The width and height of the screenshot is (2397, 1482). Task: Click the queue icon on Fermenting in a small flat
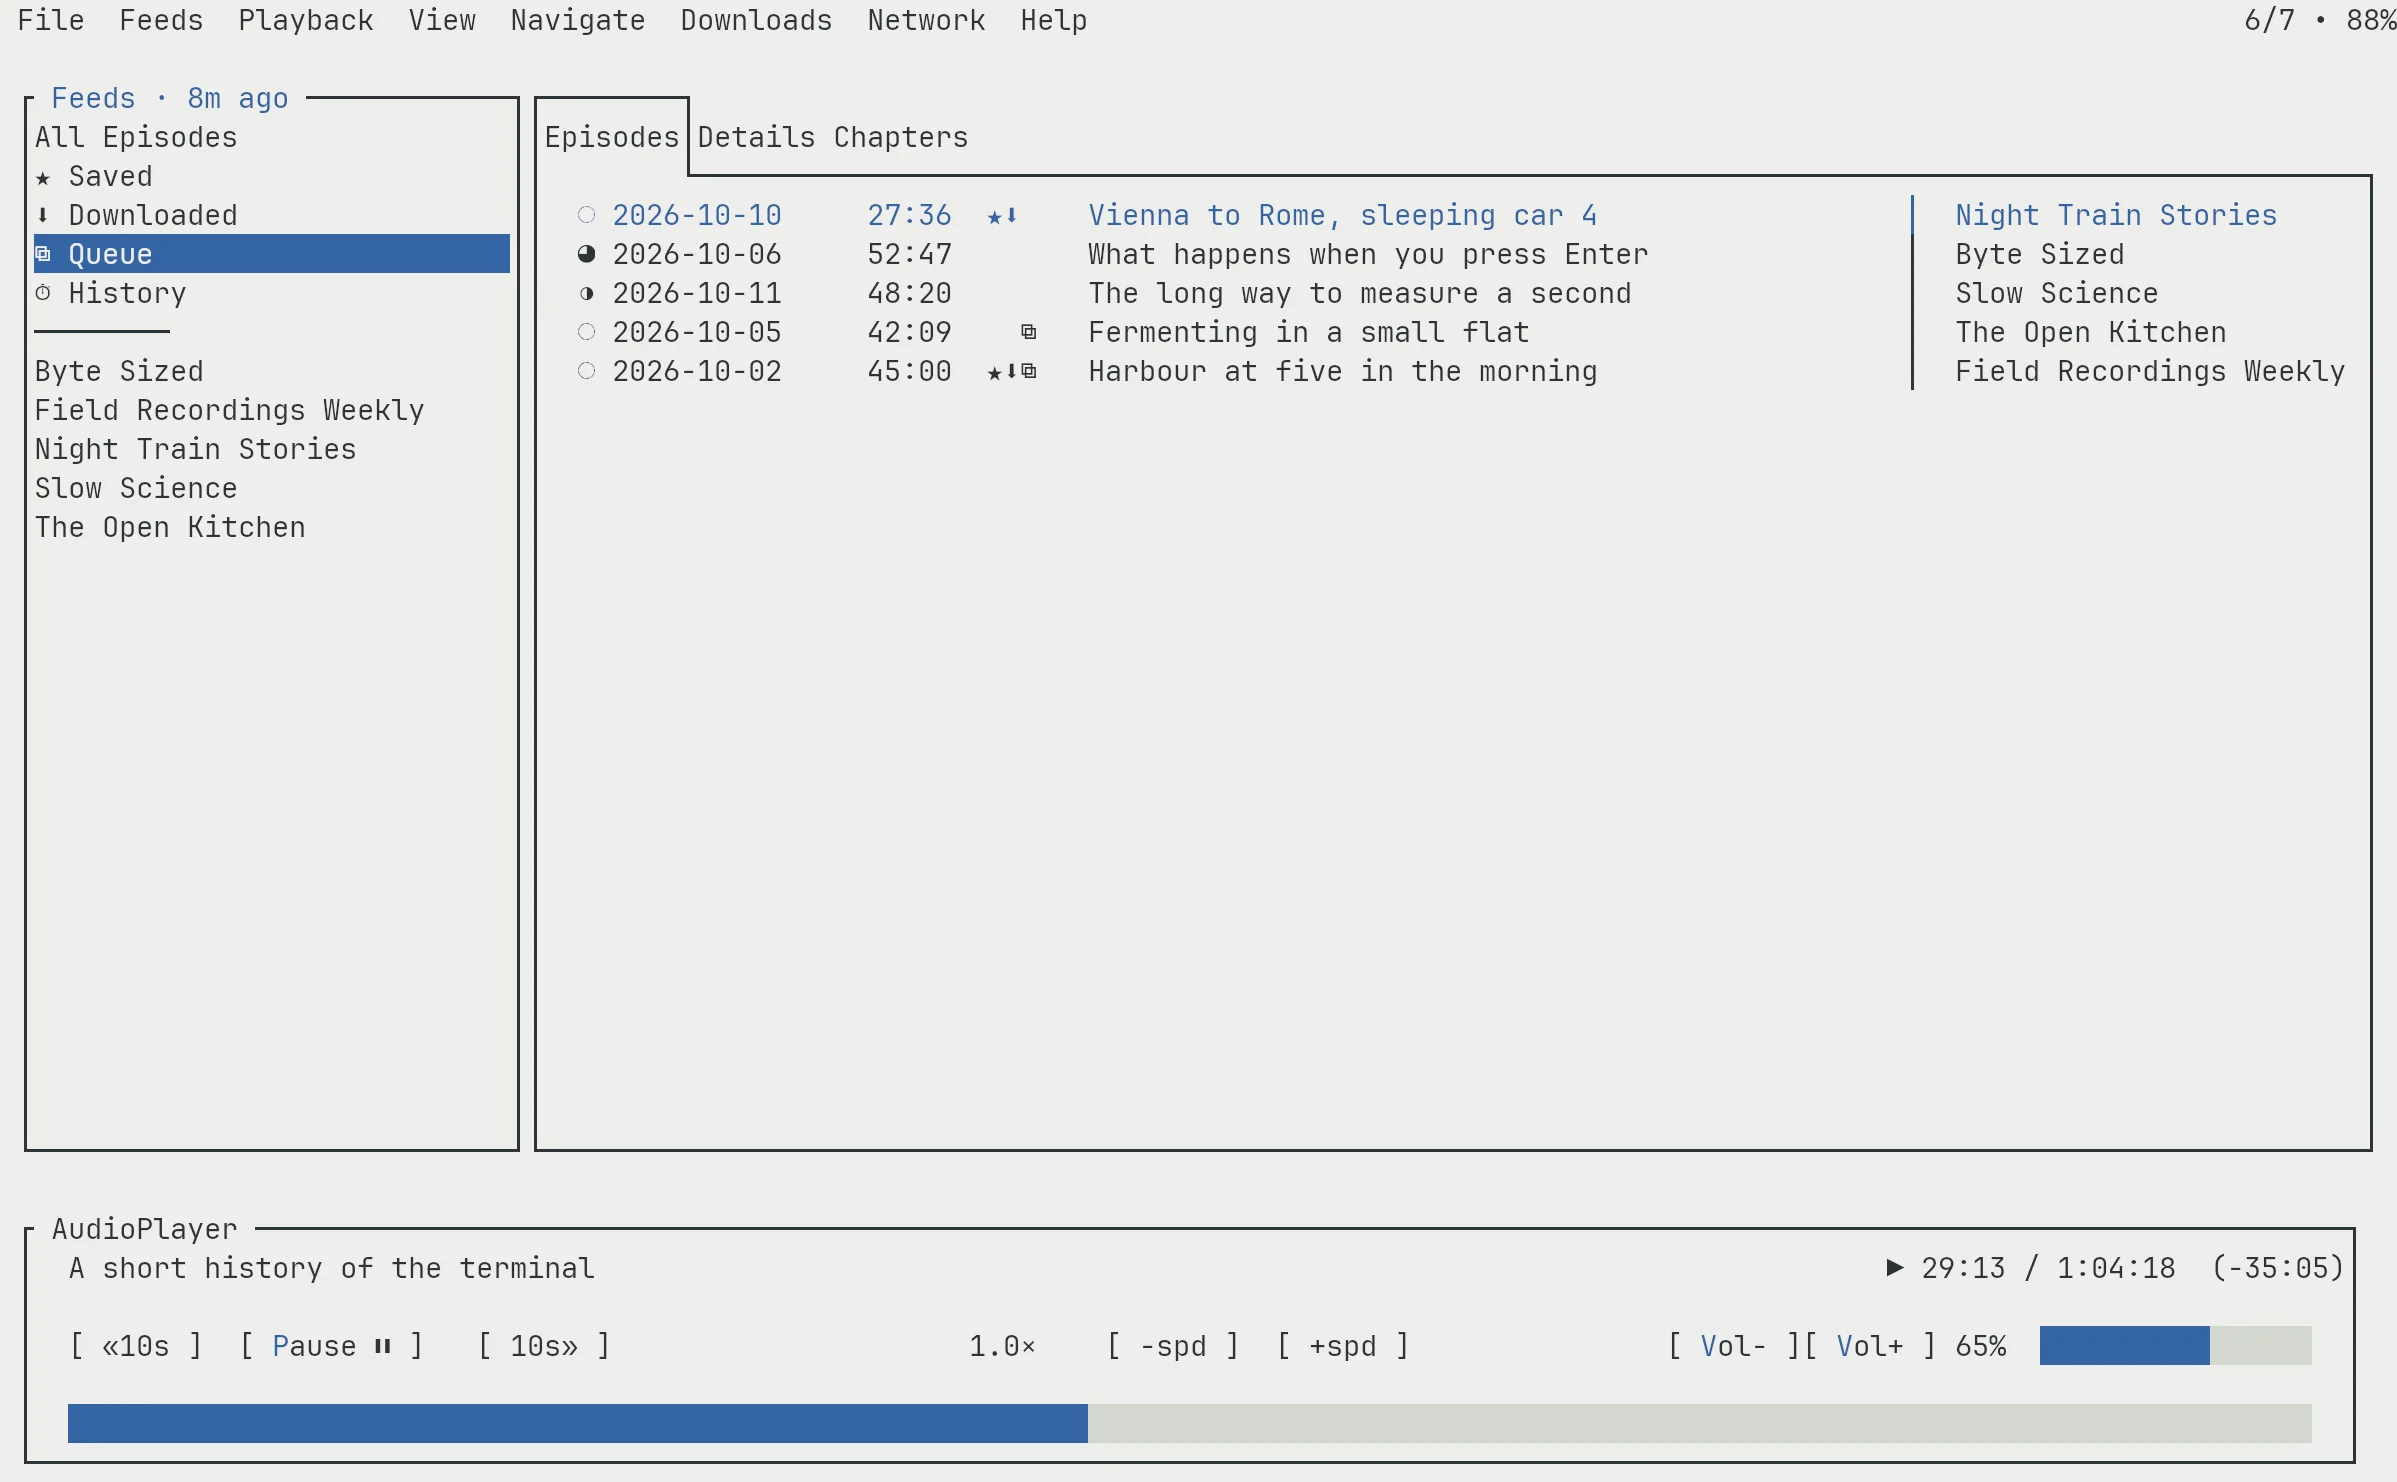coord(1028,332)
